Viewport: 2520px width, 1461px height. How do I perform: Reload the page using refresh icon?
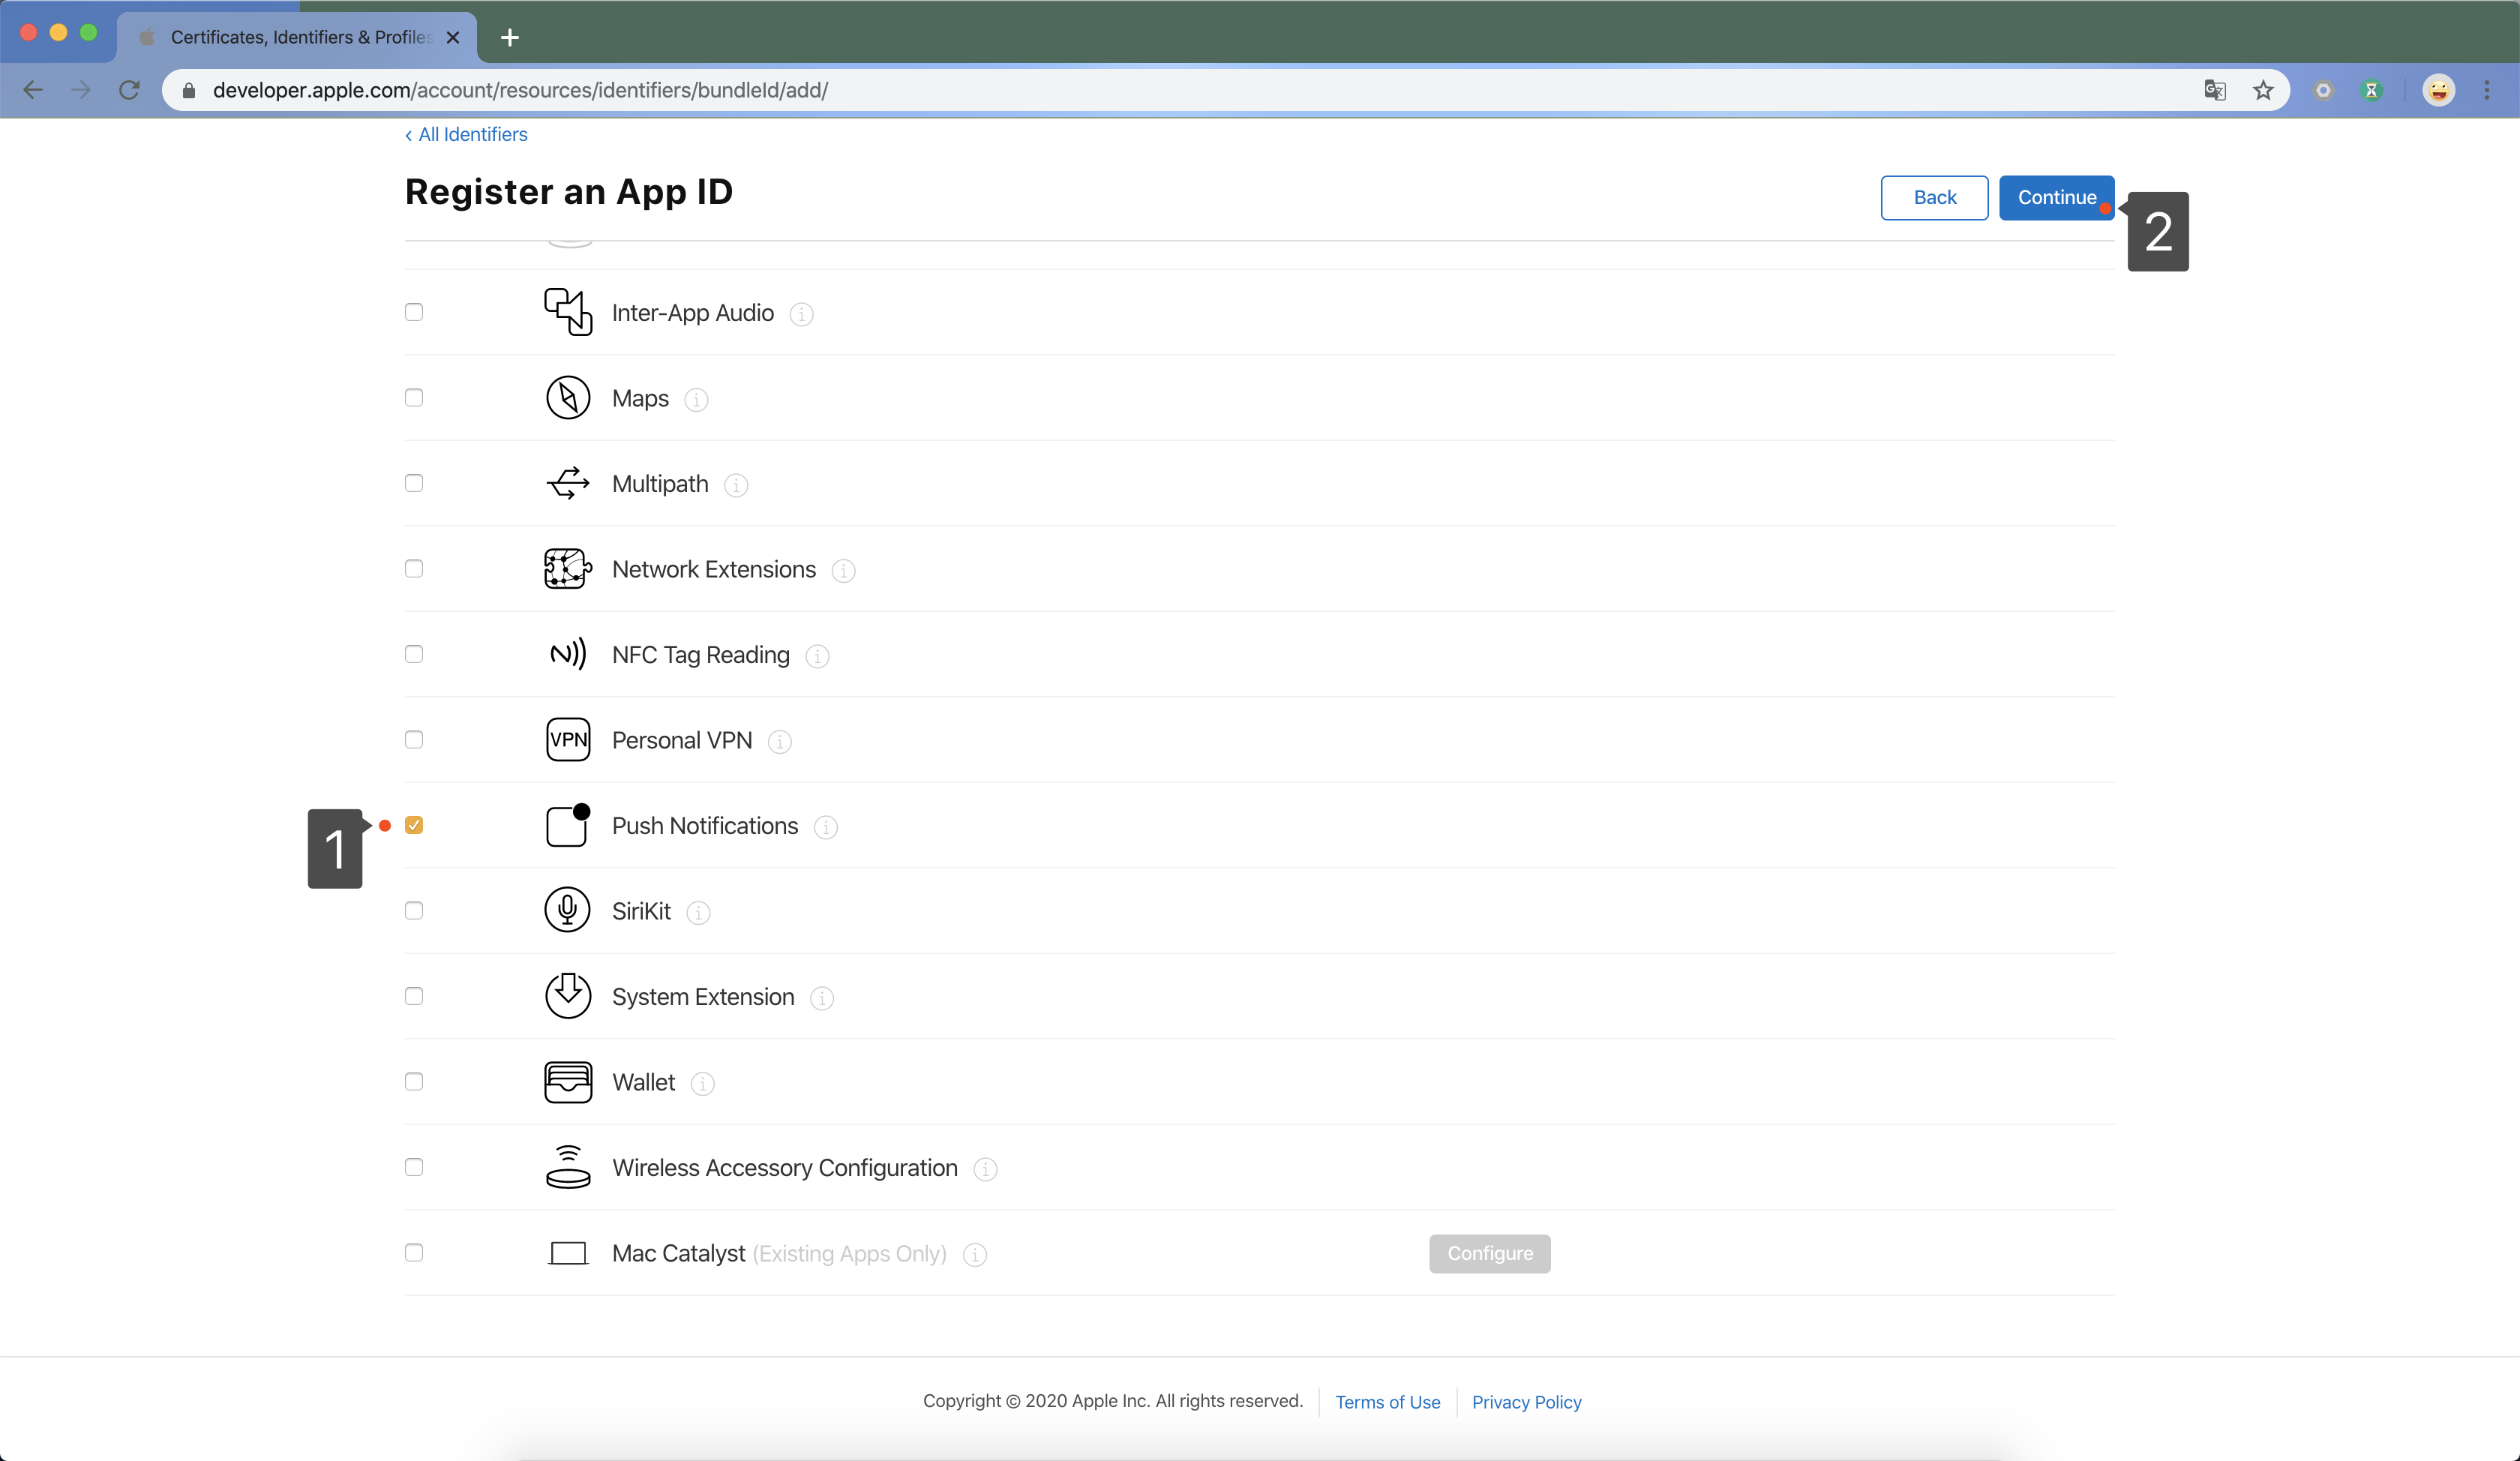point(129,90)
